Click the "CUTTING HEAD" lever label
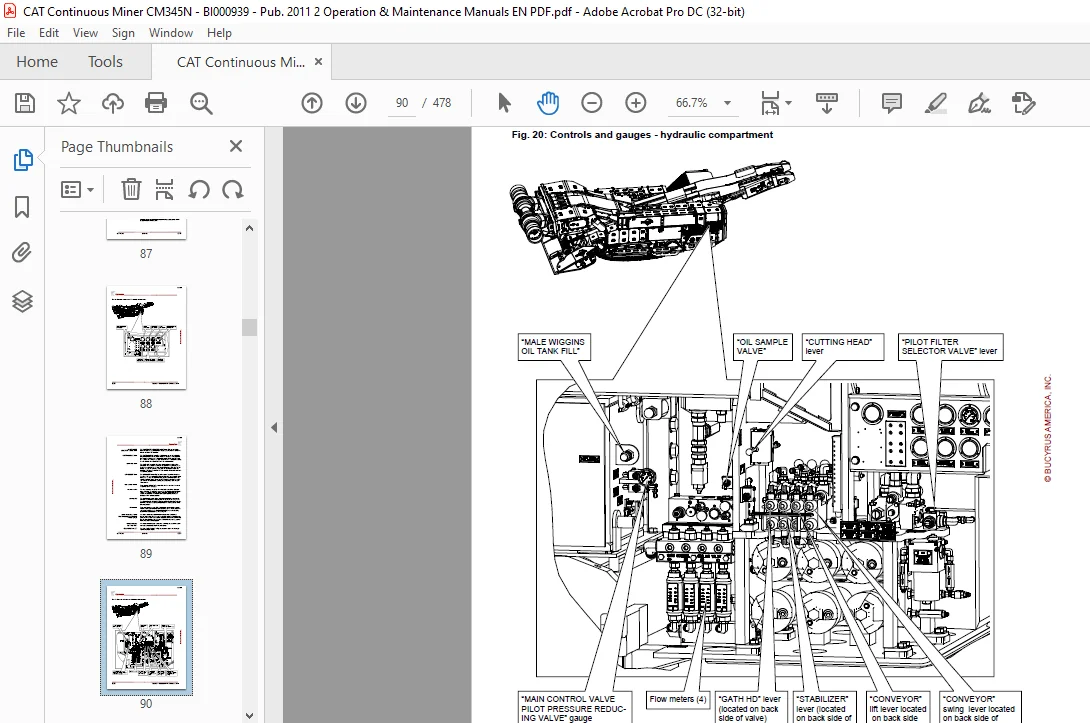 coord(842,346)
